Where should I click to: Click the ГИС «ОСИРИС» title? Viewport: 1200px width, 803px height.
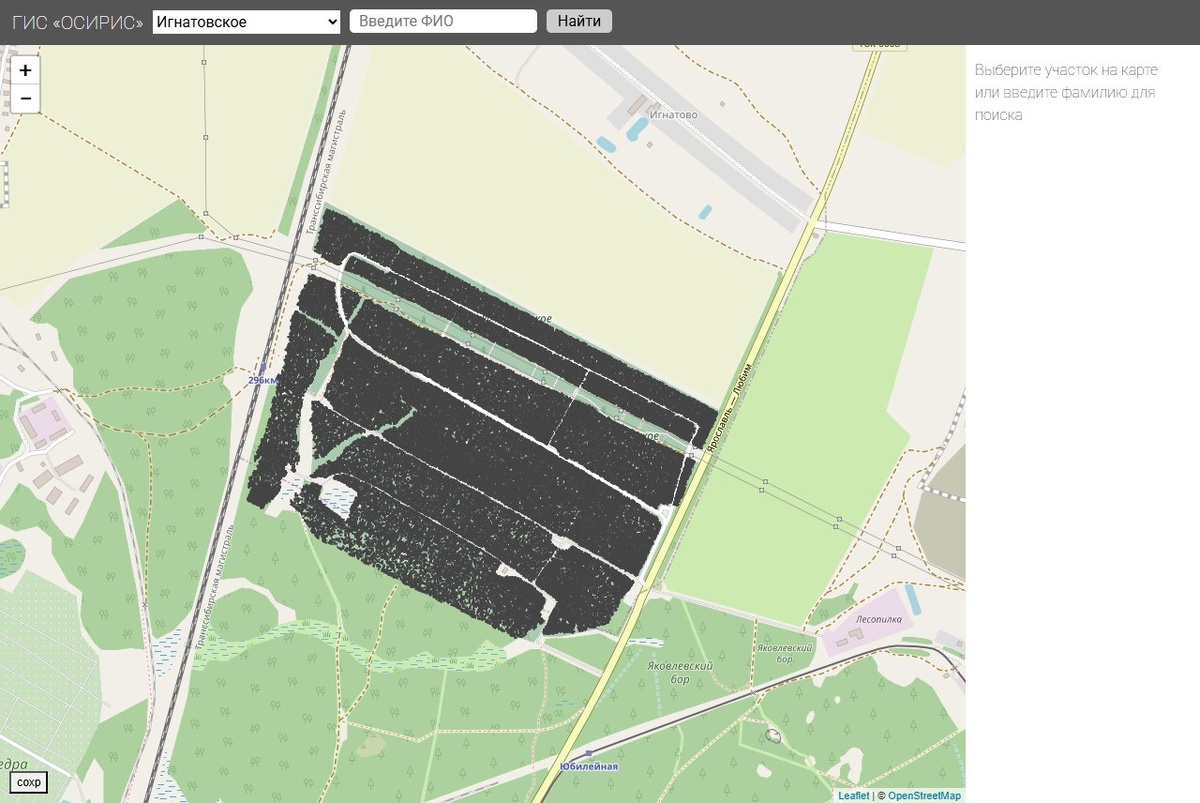point(77,22)
